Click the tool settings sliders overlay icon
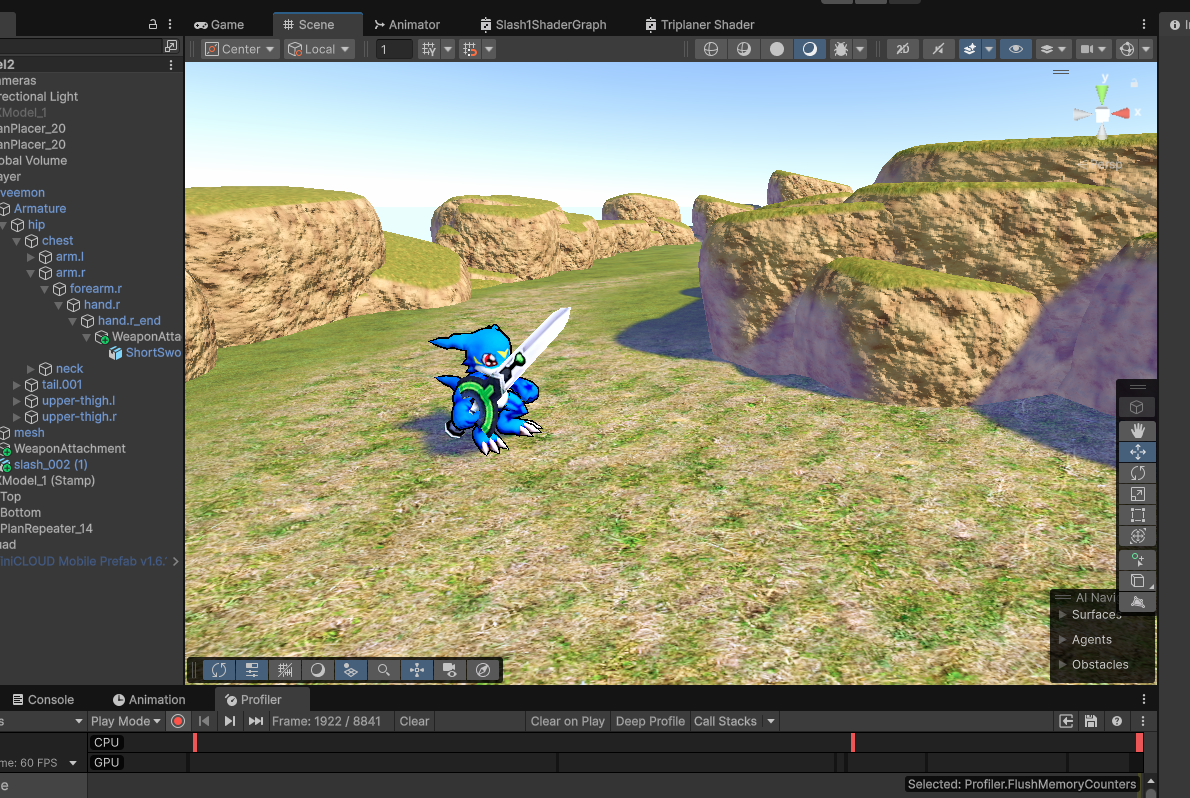1190x798 pixels. tap(252, 670)
